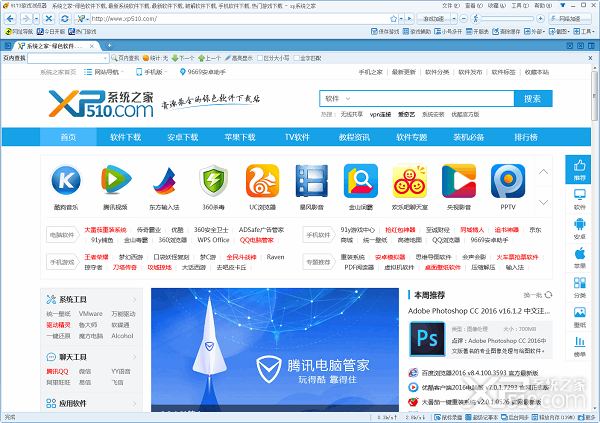The image size is (600, 423).
Task: Click the 腾讯电脑管家 banner image
Action: coord(275,350)
